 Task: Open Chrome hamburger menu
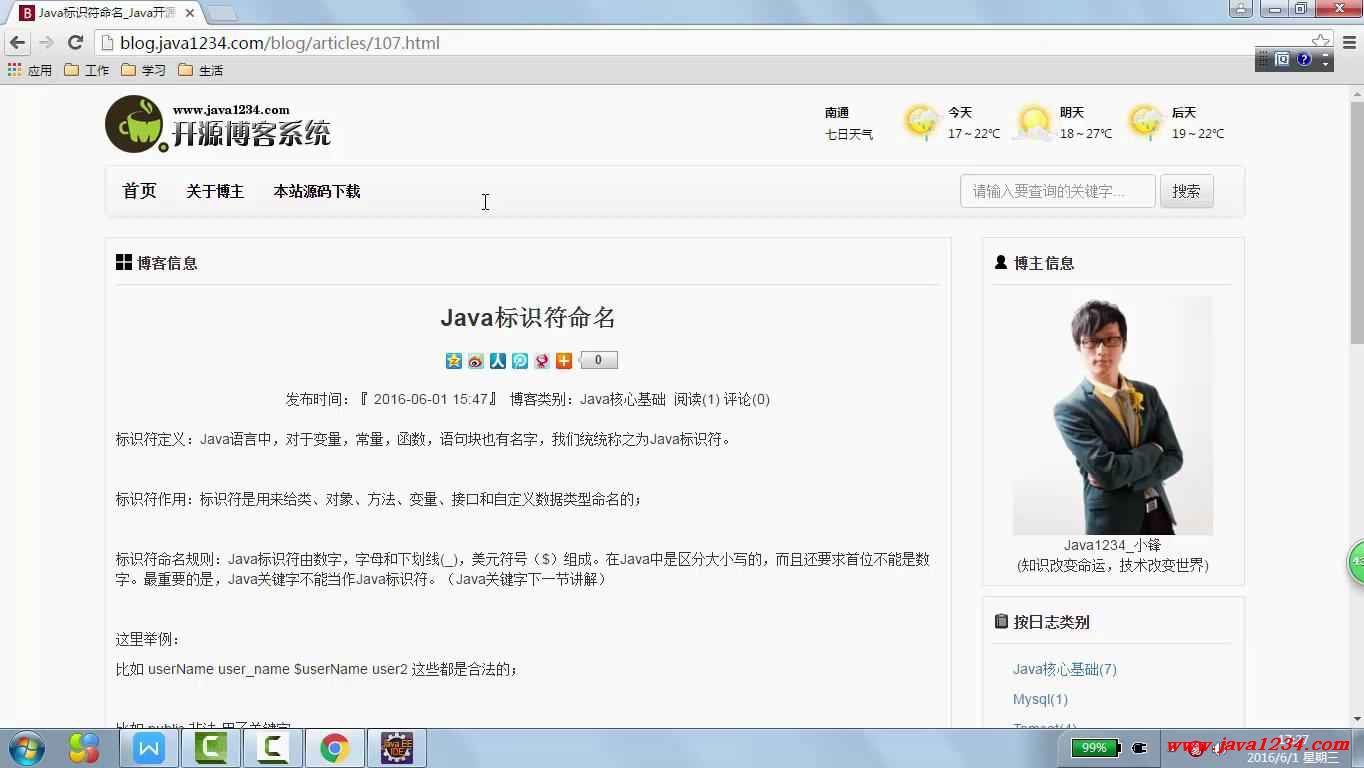[x=1346, y=43]
